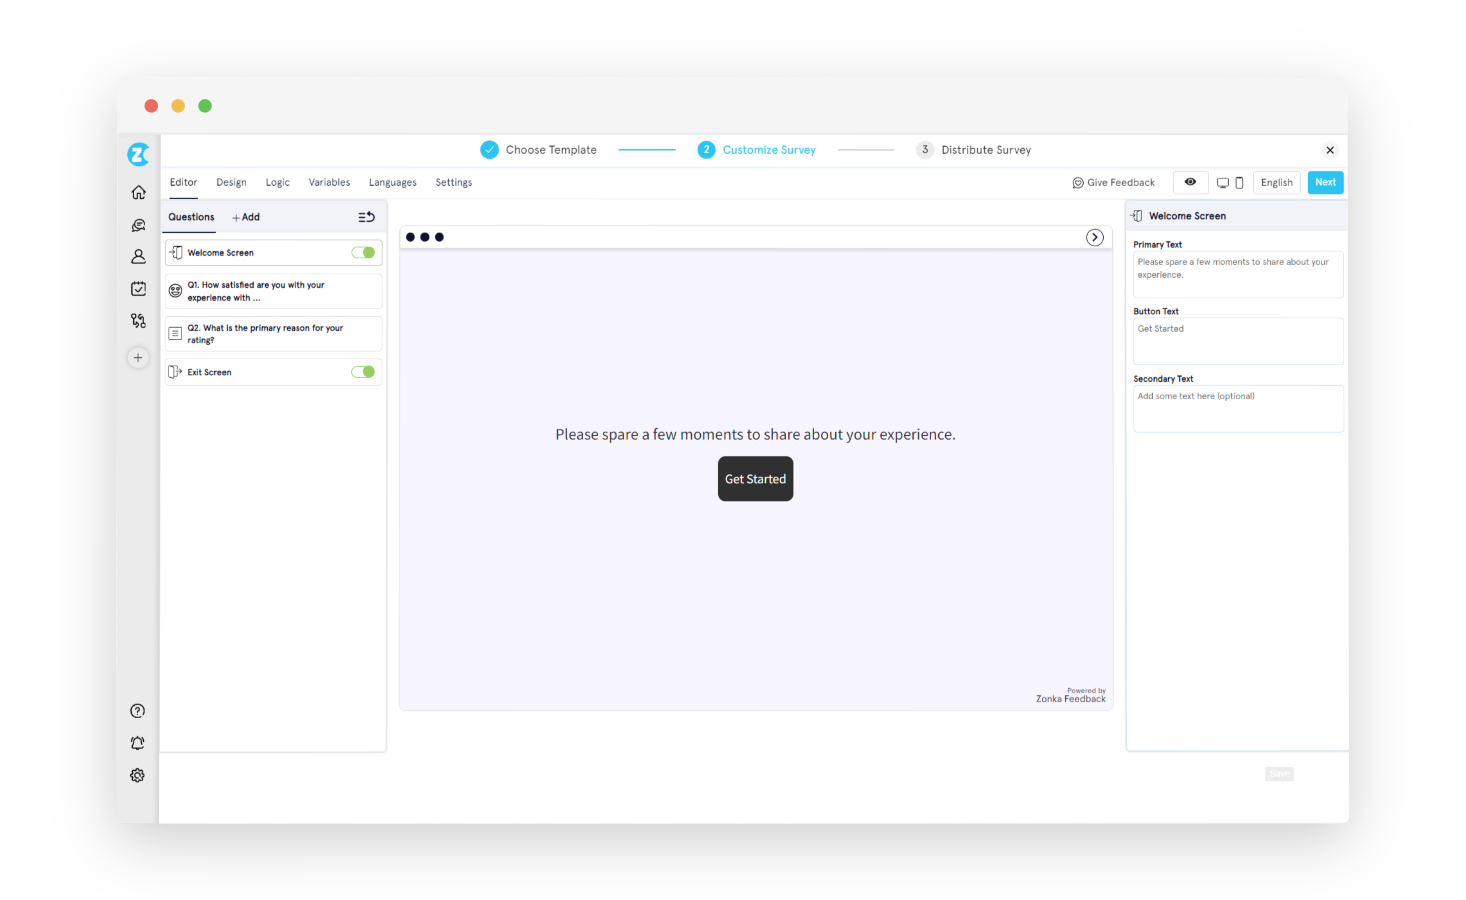Click the tasks calendar-check icon
1466x900 pixels.
(138, 288)
